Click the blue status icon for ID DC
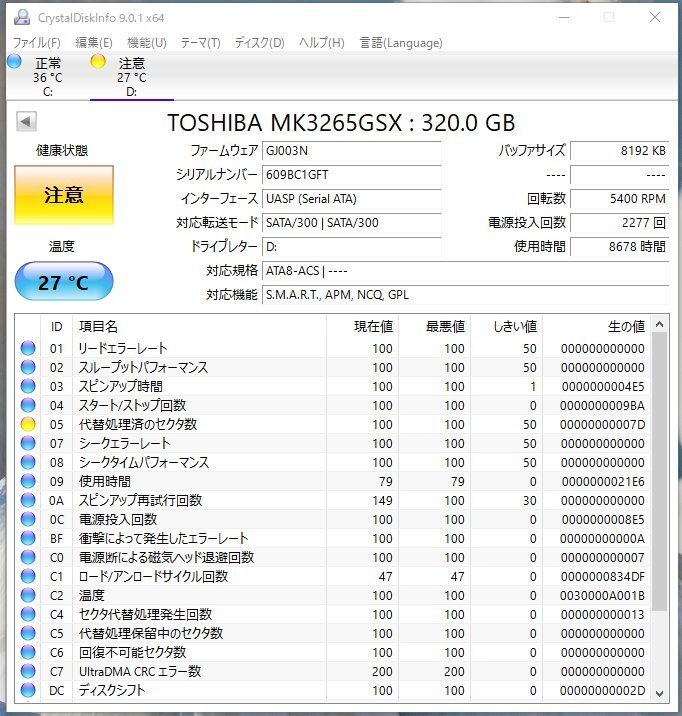 coord(28,690)
